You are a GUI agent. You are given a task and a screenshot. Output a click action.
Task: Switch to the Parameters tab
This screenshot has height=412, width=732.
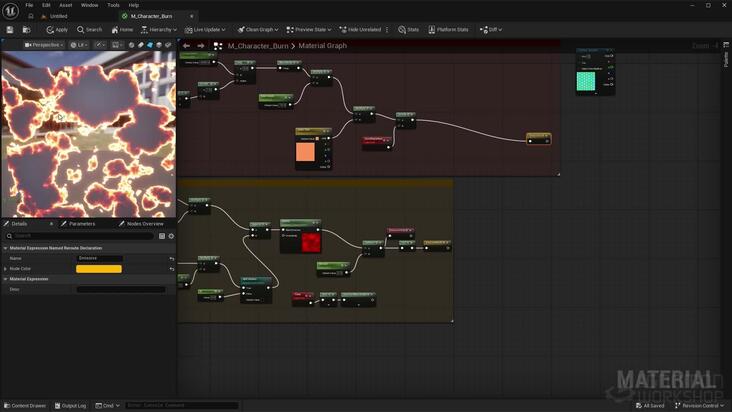tap(82, 224)
